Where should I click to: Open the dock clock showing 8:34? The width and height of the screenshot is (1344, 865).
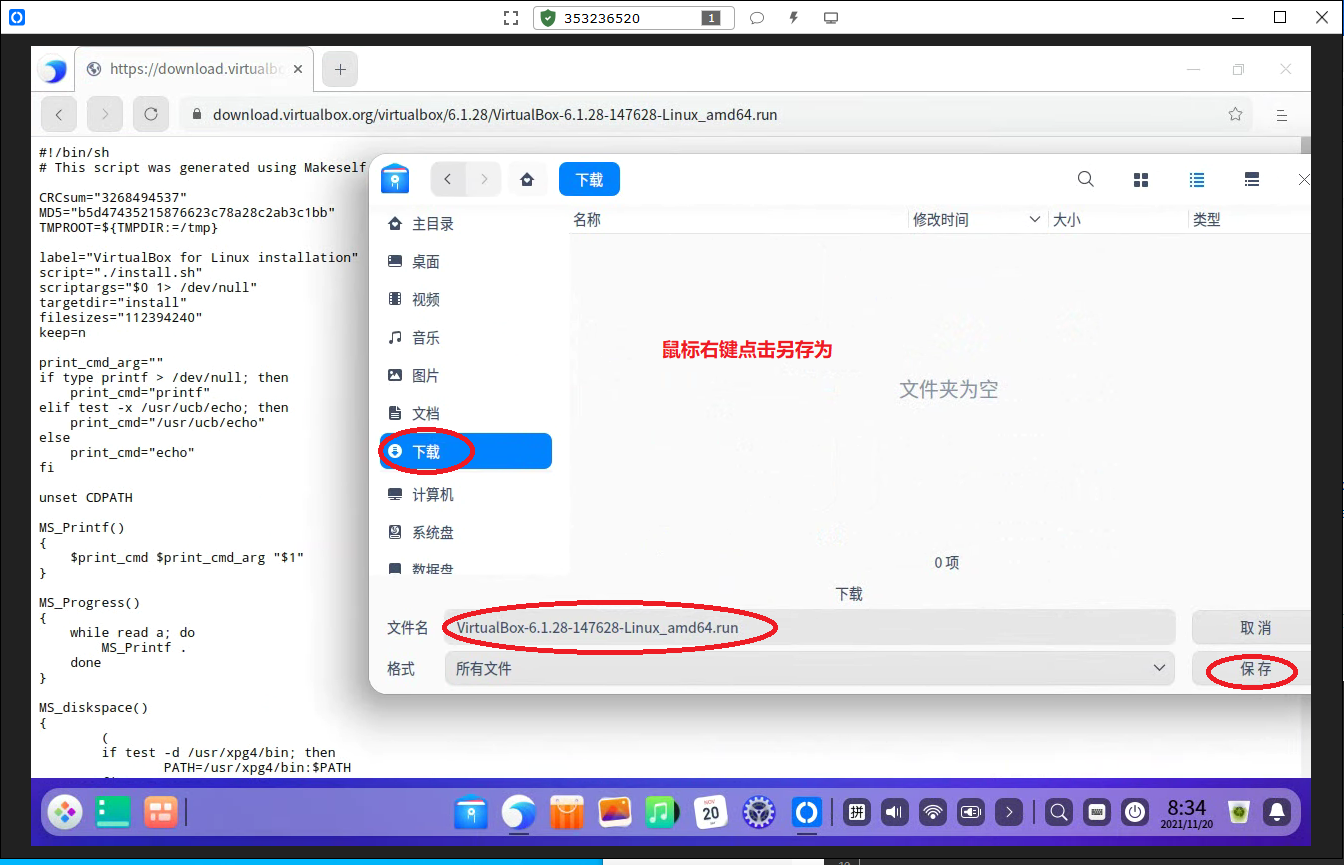point(1187,812)
